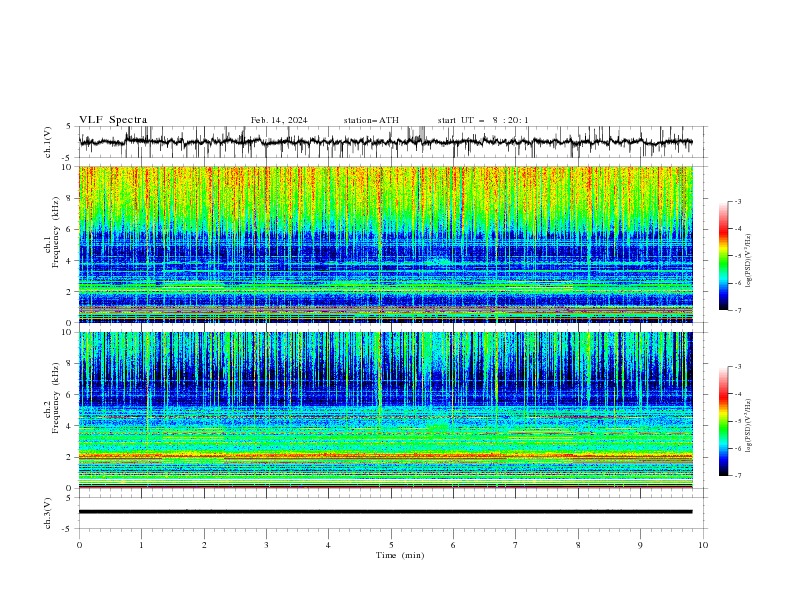Click the "3" minute tick label

[x=266, y=545]
